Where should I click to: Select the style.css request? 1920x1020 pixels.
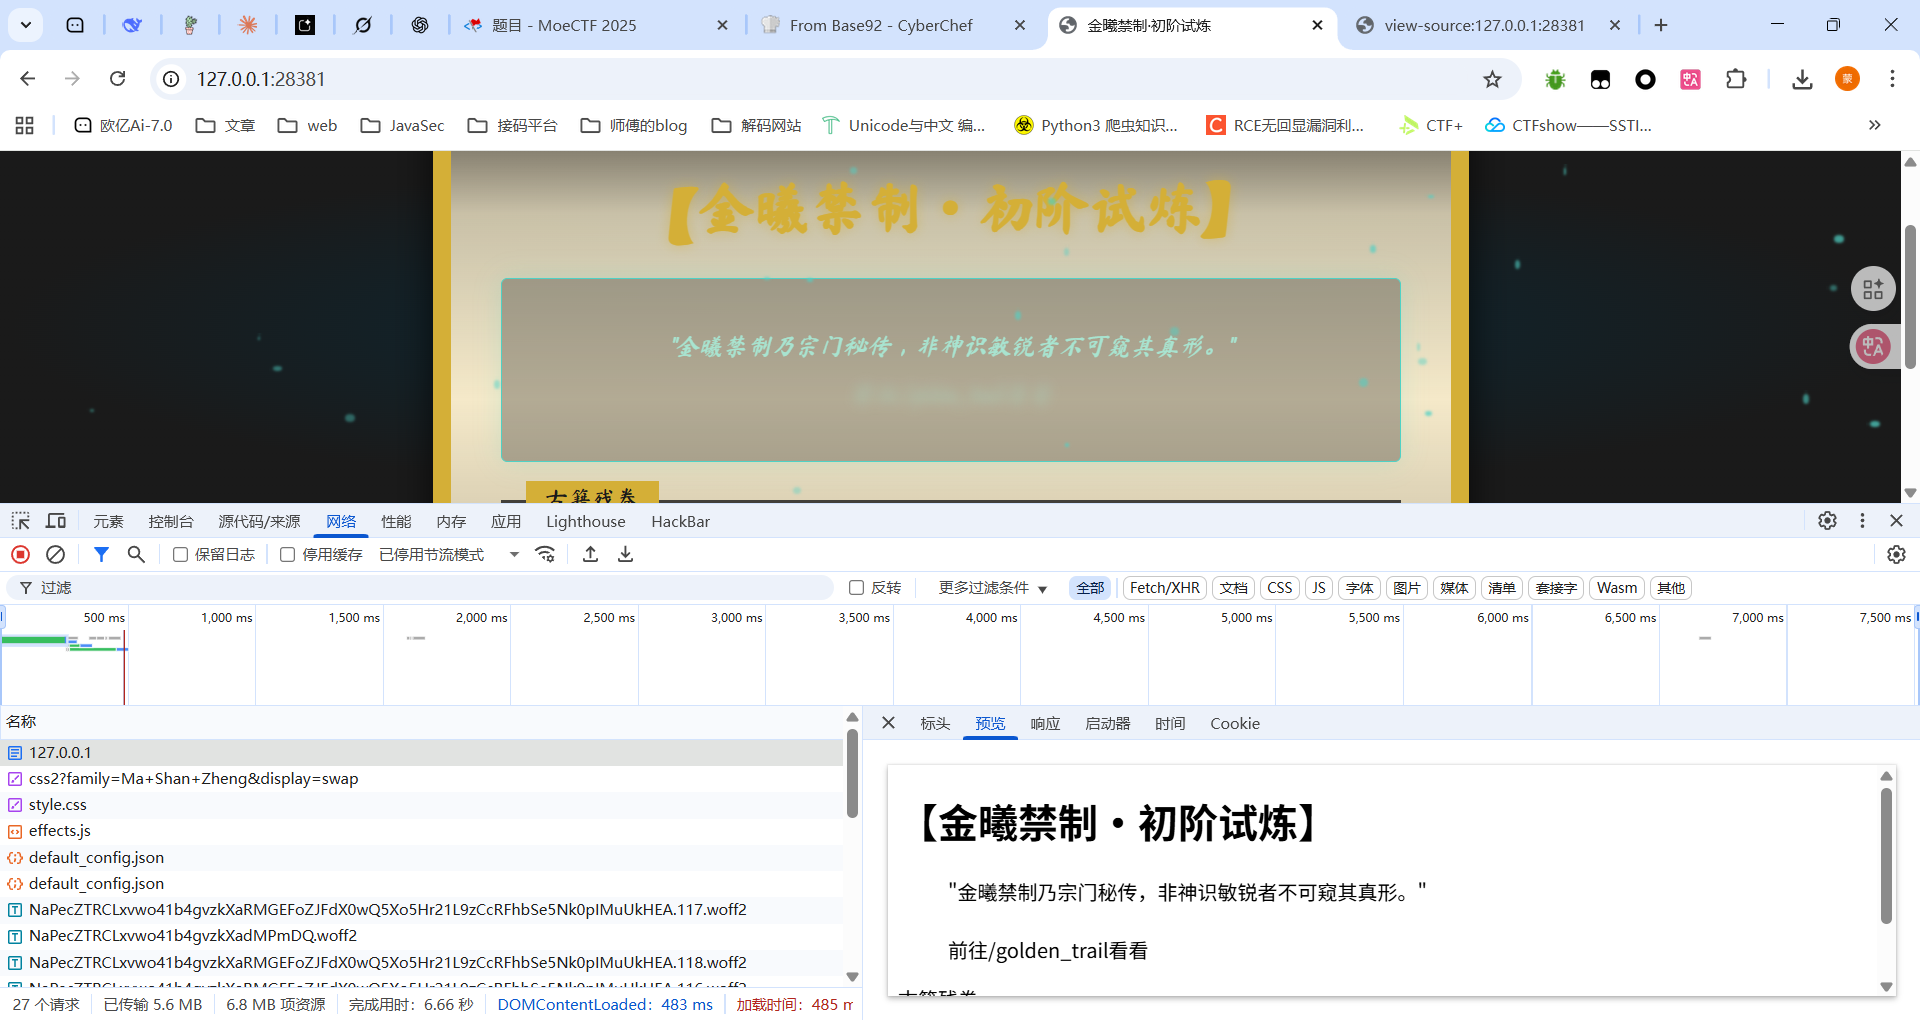(58, 805)
